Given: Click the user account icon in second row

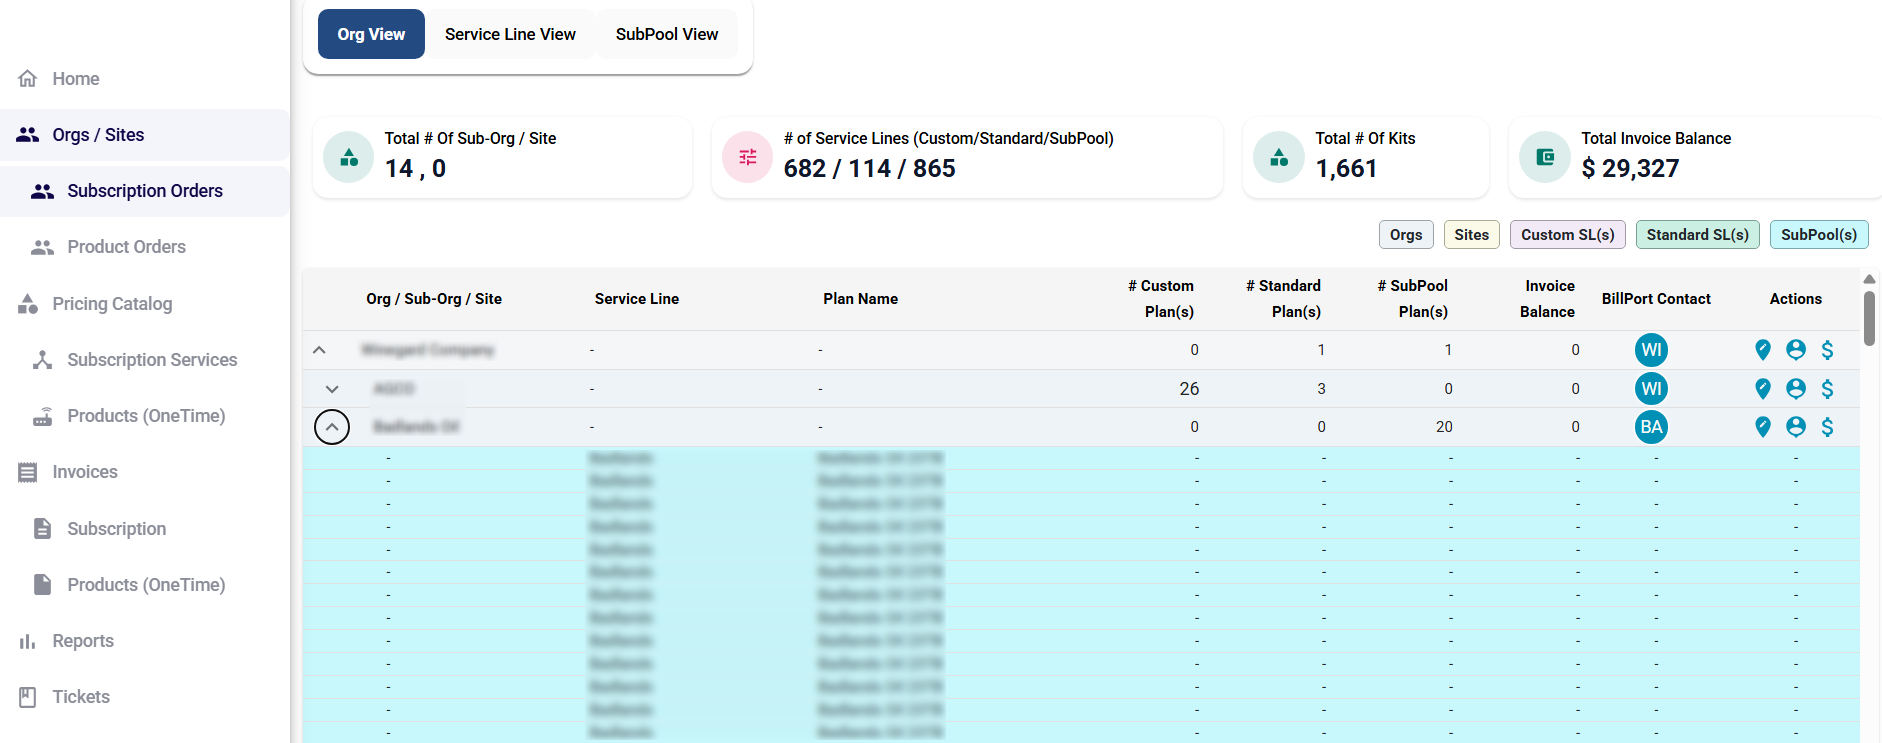Looking at the screenshot, I should pos(1795,389).
